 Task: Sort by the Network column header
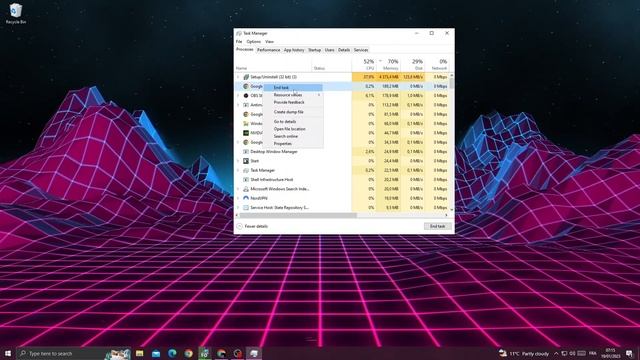437,64
